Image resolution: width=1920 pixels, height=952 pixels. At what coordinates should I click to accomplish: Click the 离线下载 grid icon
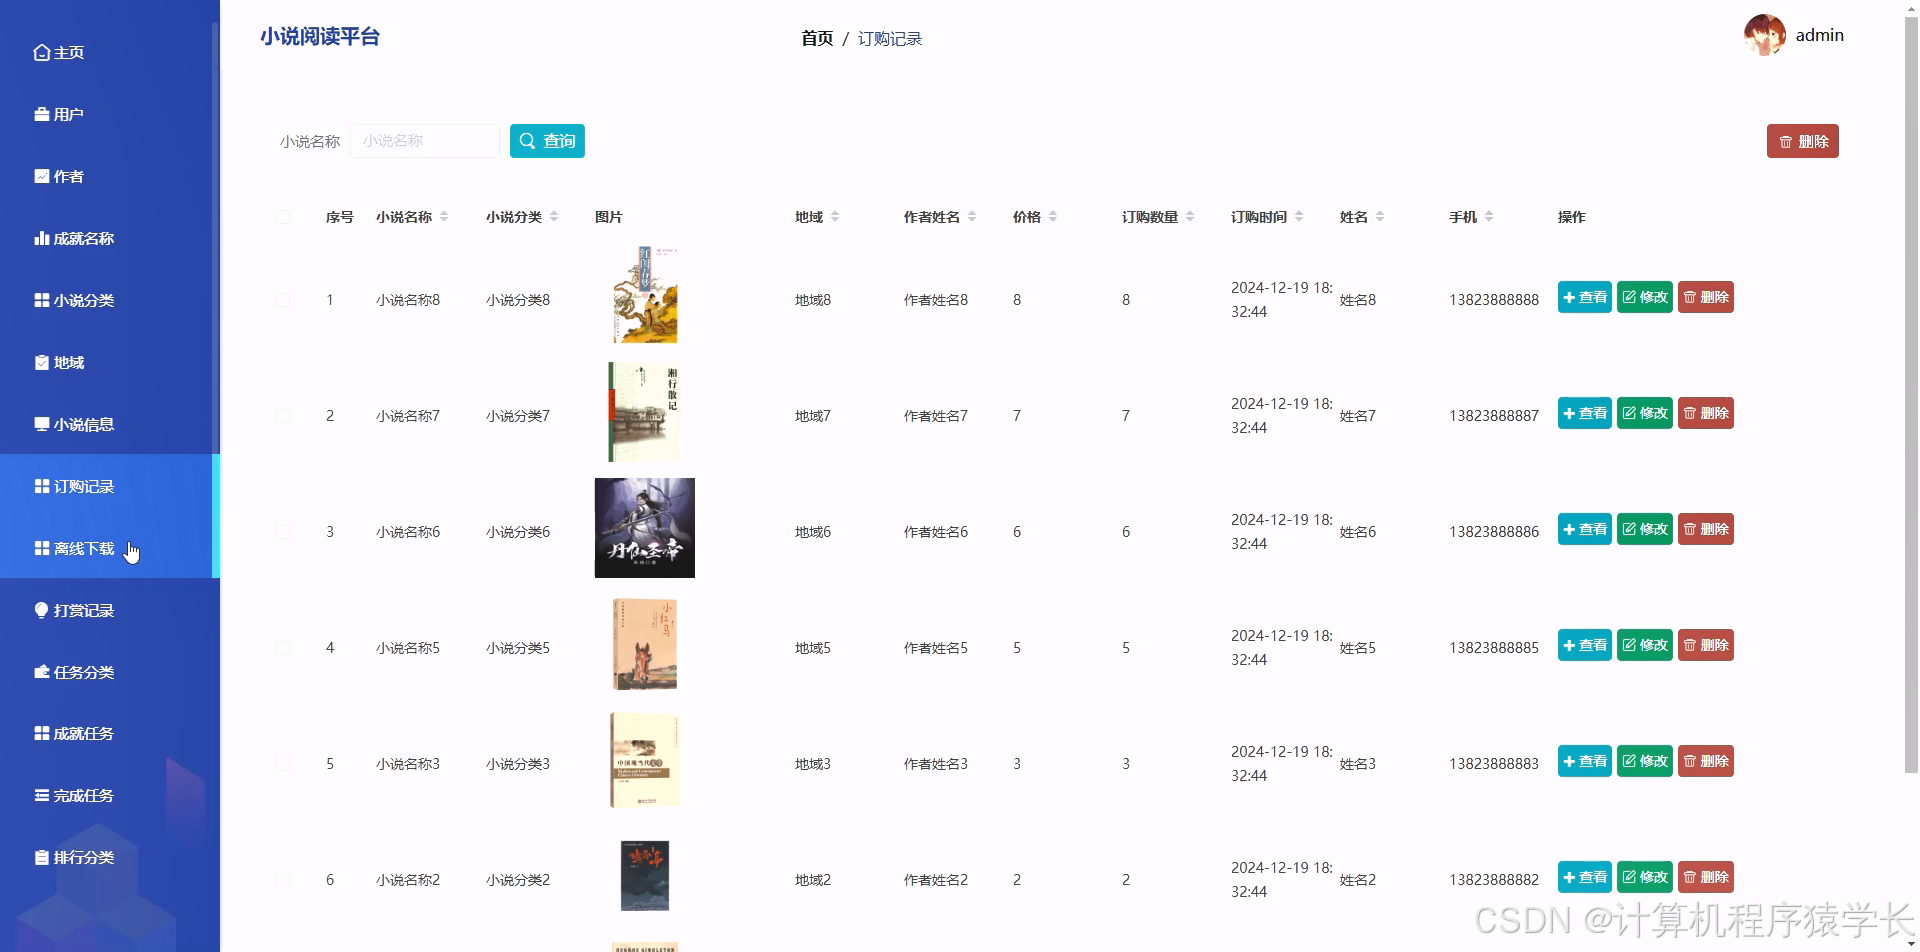41,548
